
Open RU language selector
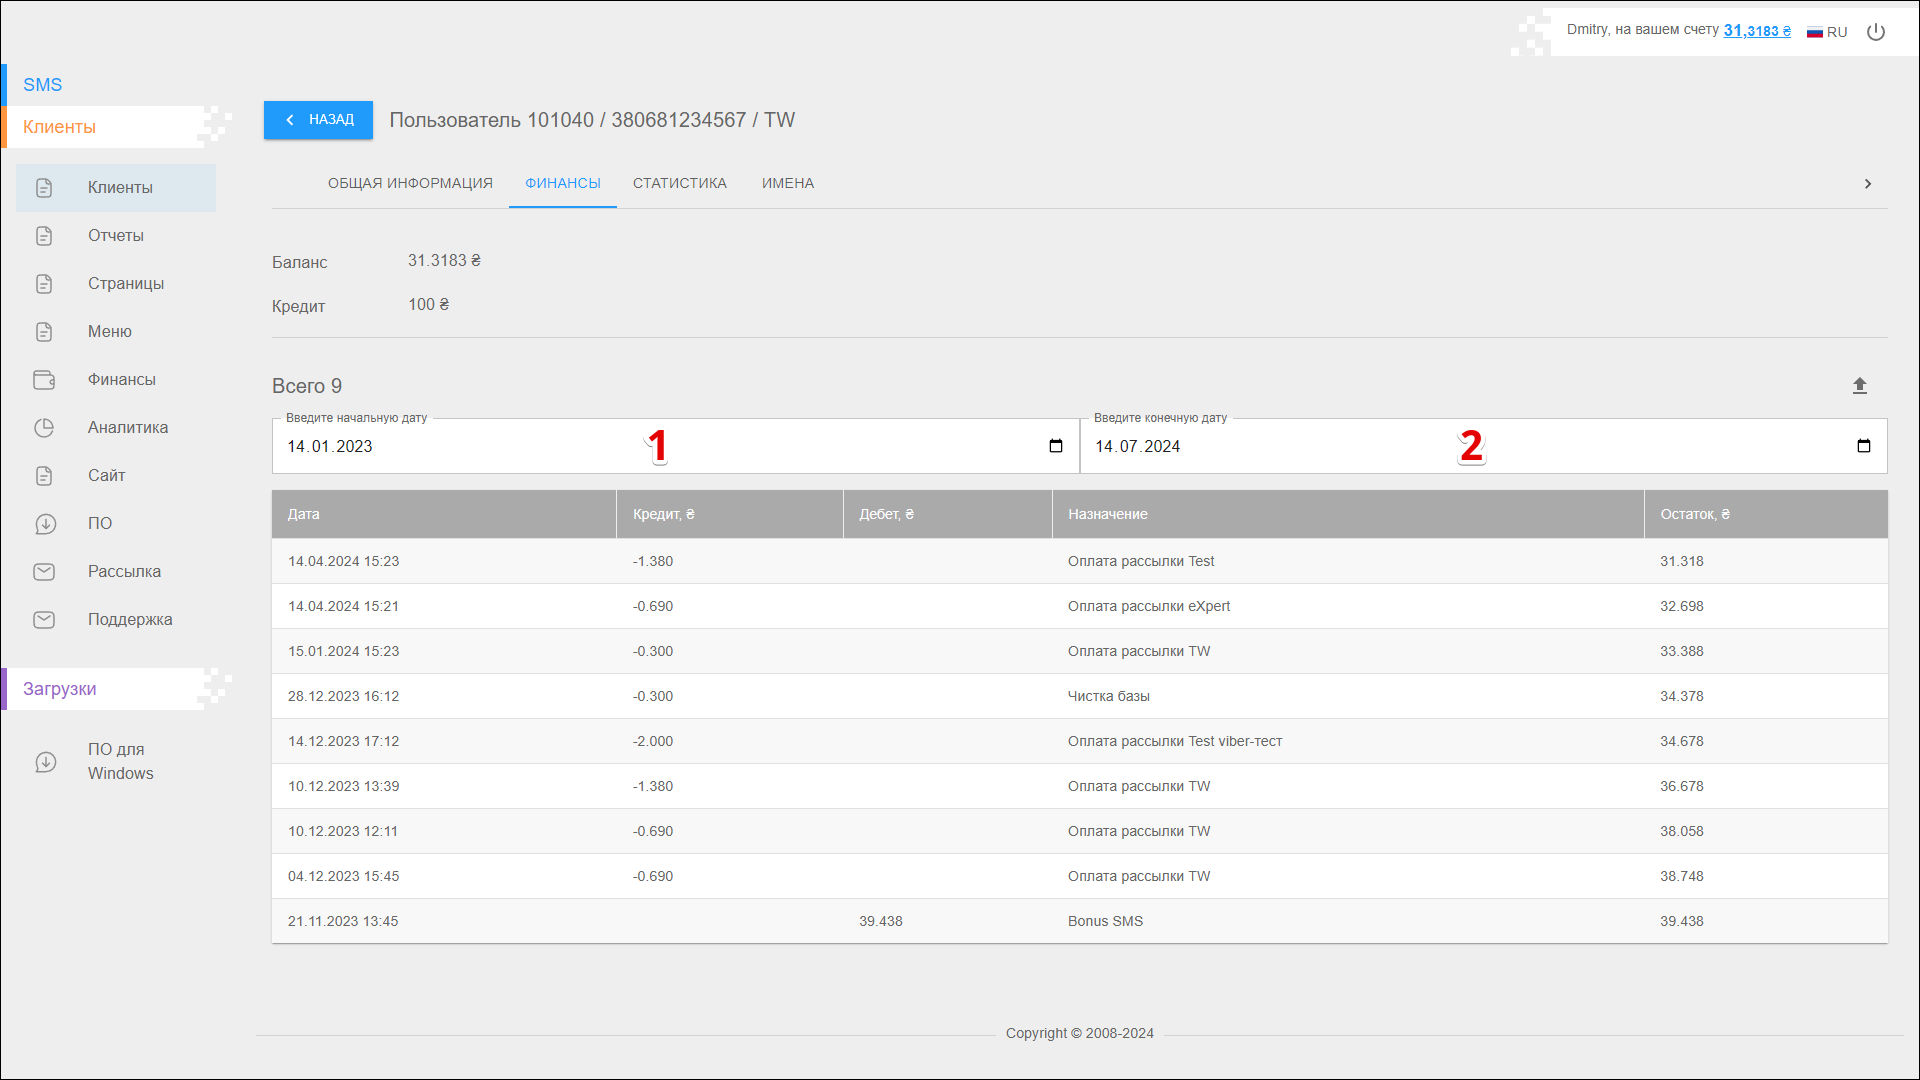point(1827,32)
